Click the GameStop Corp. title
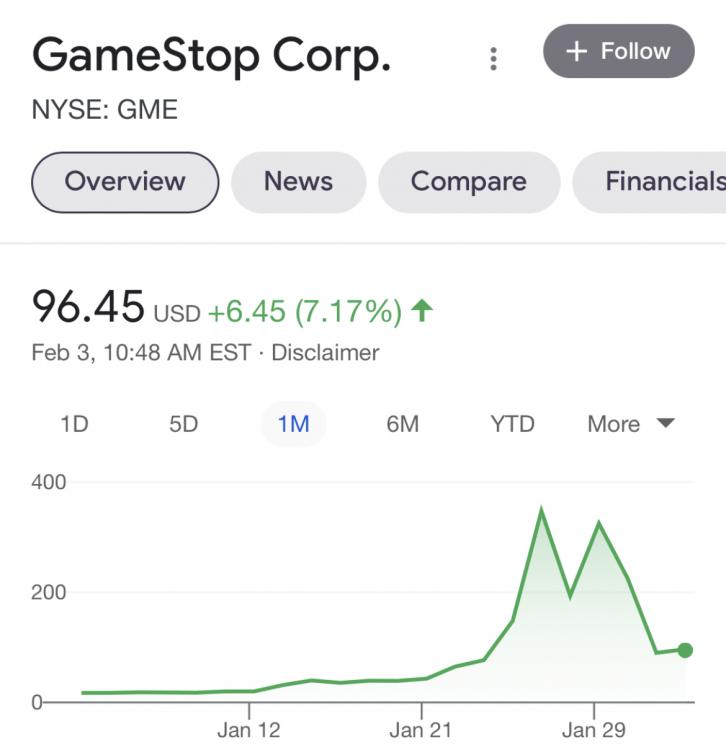The image size is (726, 750). 211,56
